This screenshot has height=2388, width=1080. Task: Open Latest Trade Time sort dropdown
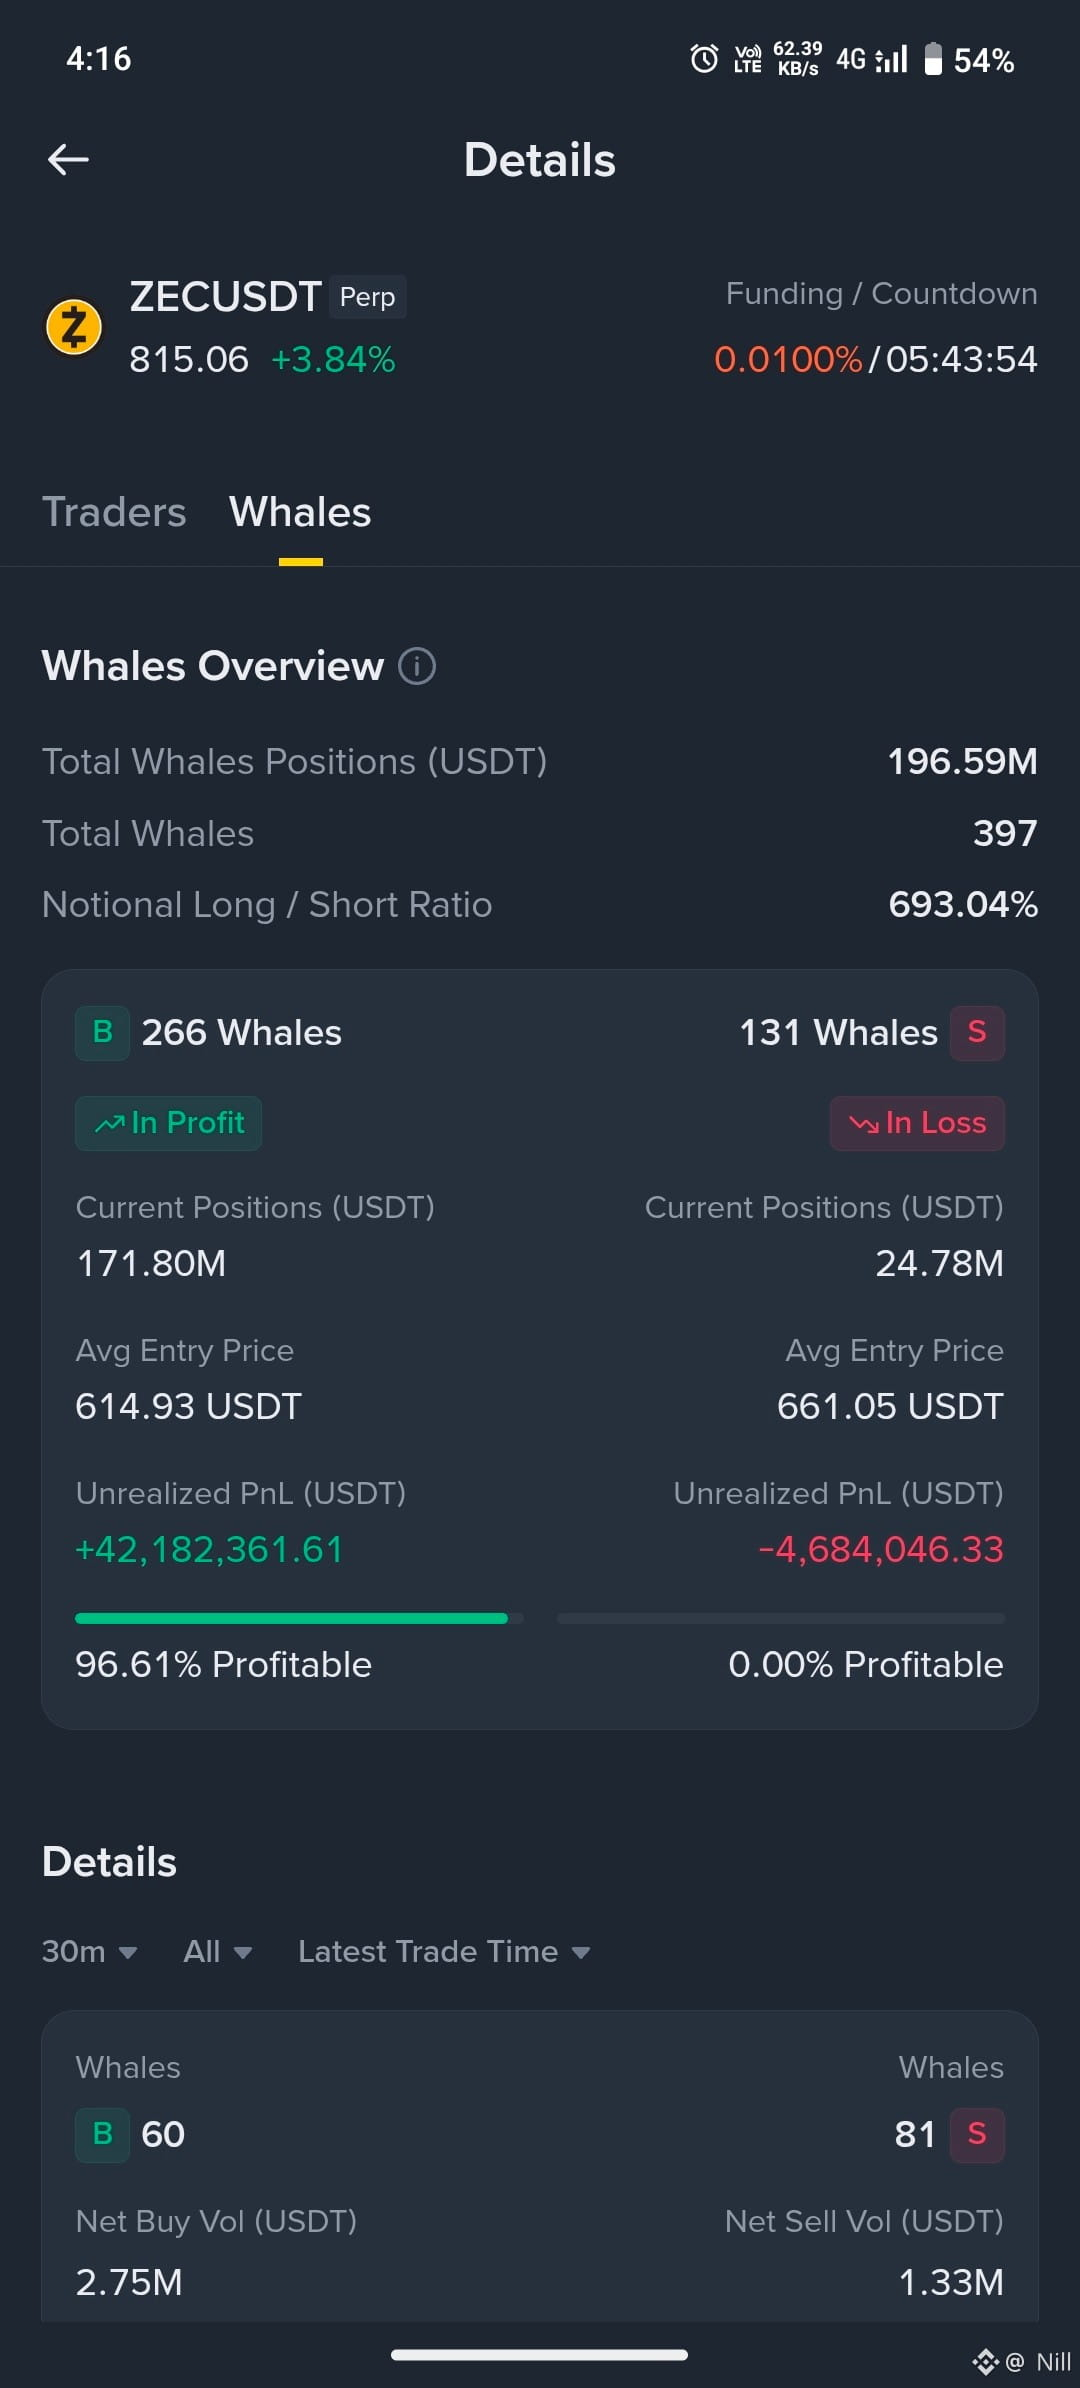pyautogui.click(x=444, y=1951)
